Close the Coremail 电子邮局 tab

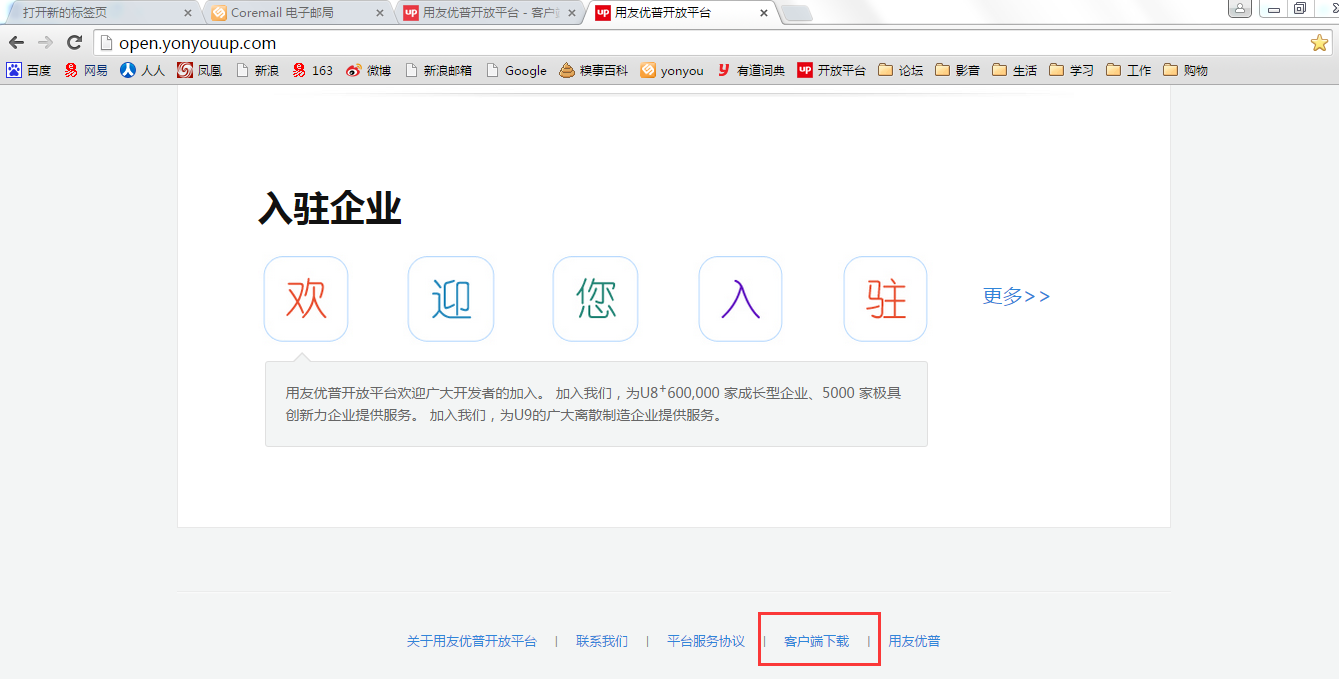click(380, 13)
